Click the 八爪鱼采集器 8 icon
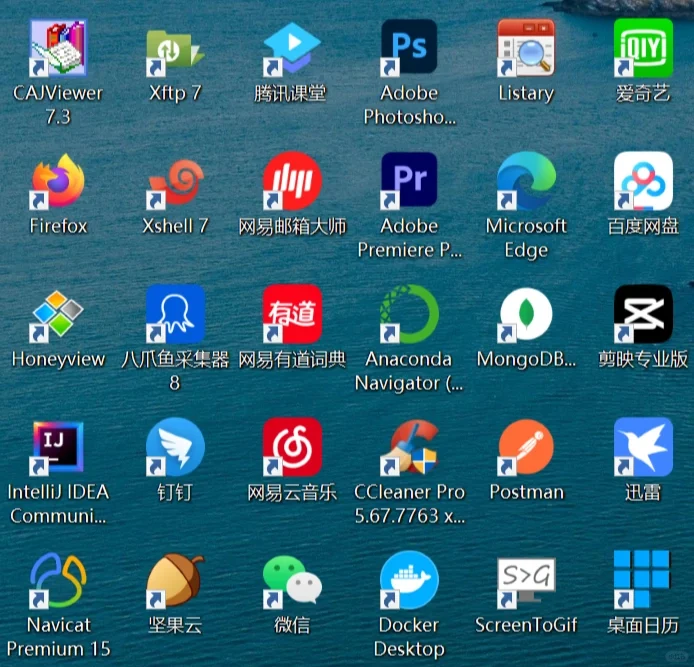 click(175, 314)
